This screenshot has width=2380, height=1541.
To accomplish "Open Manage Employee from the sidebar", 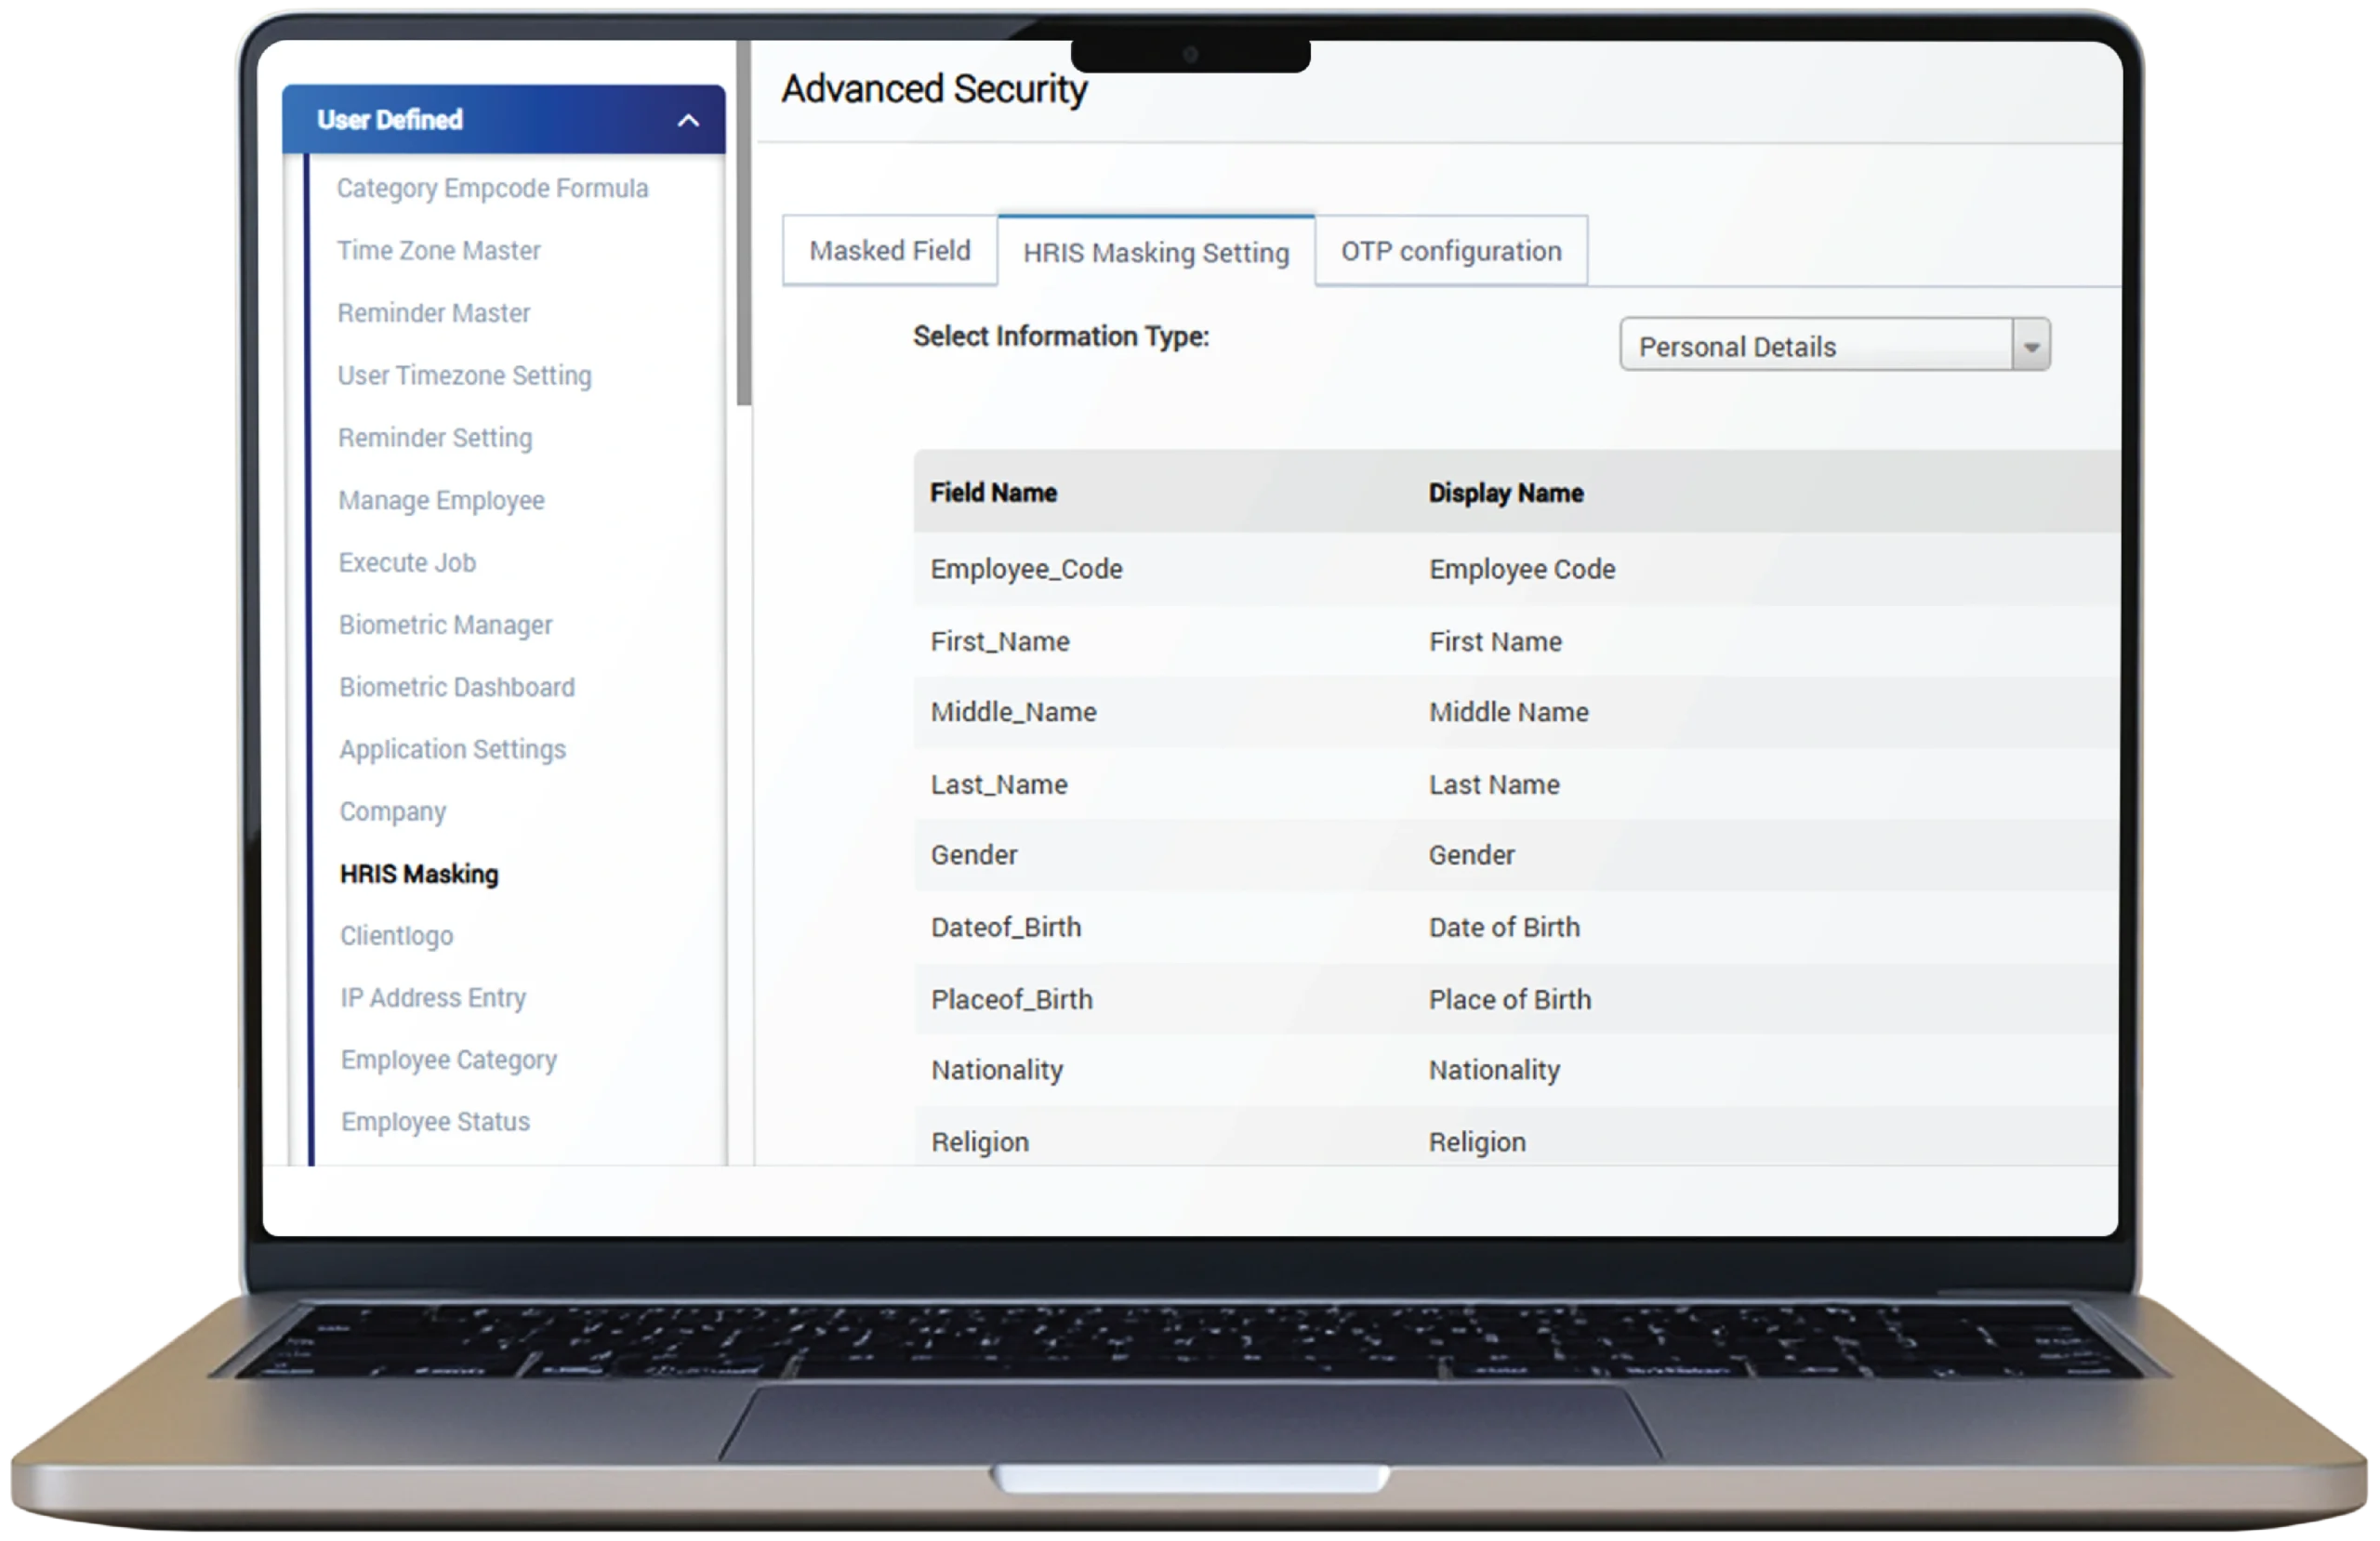I will click(x=441, y=500).
